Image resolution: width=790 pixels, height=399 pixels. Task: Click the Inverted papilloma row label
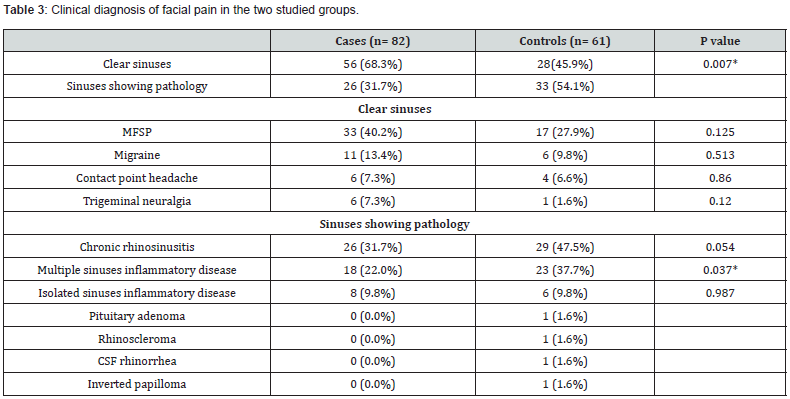point(137,384)
